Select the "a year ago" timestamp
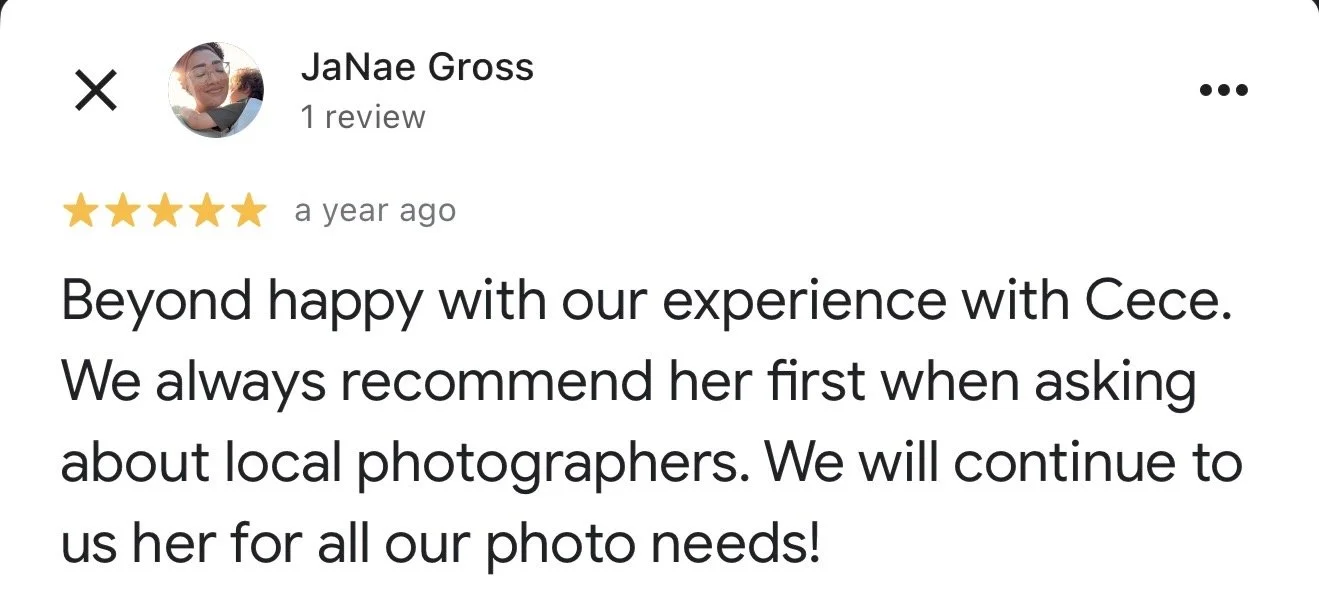The height and width of the screenshot is (594, 1319). click(x=375, y=212)
